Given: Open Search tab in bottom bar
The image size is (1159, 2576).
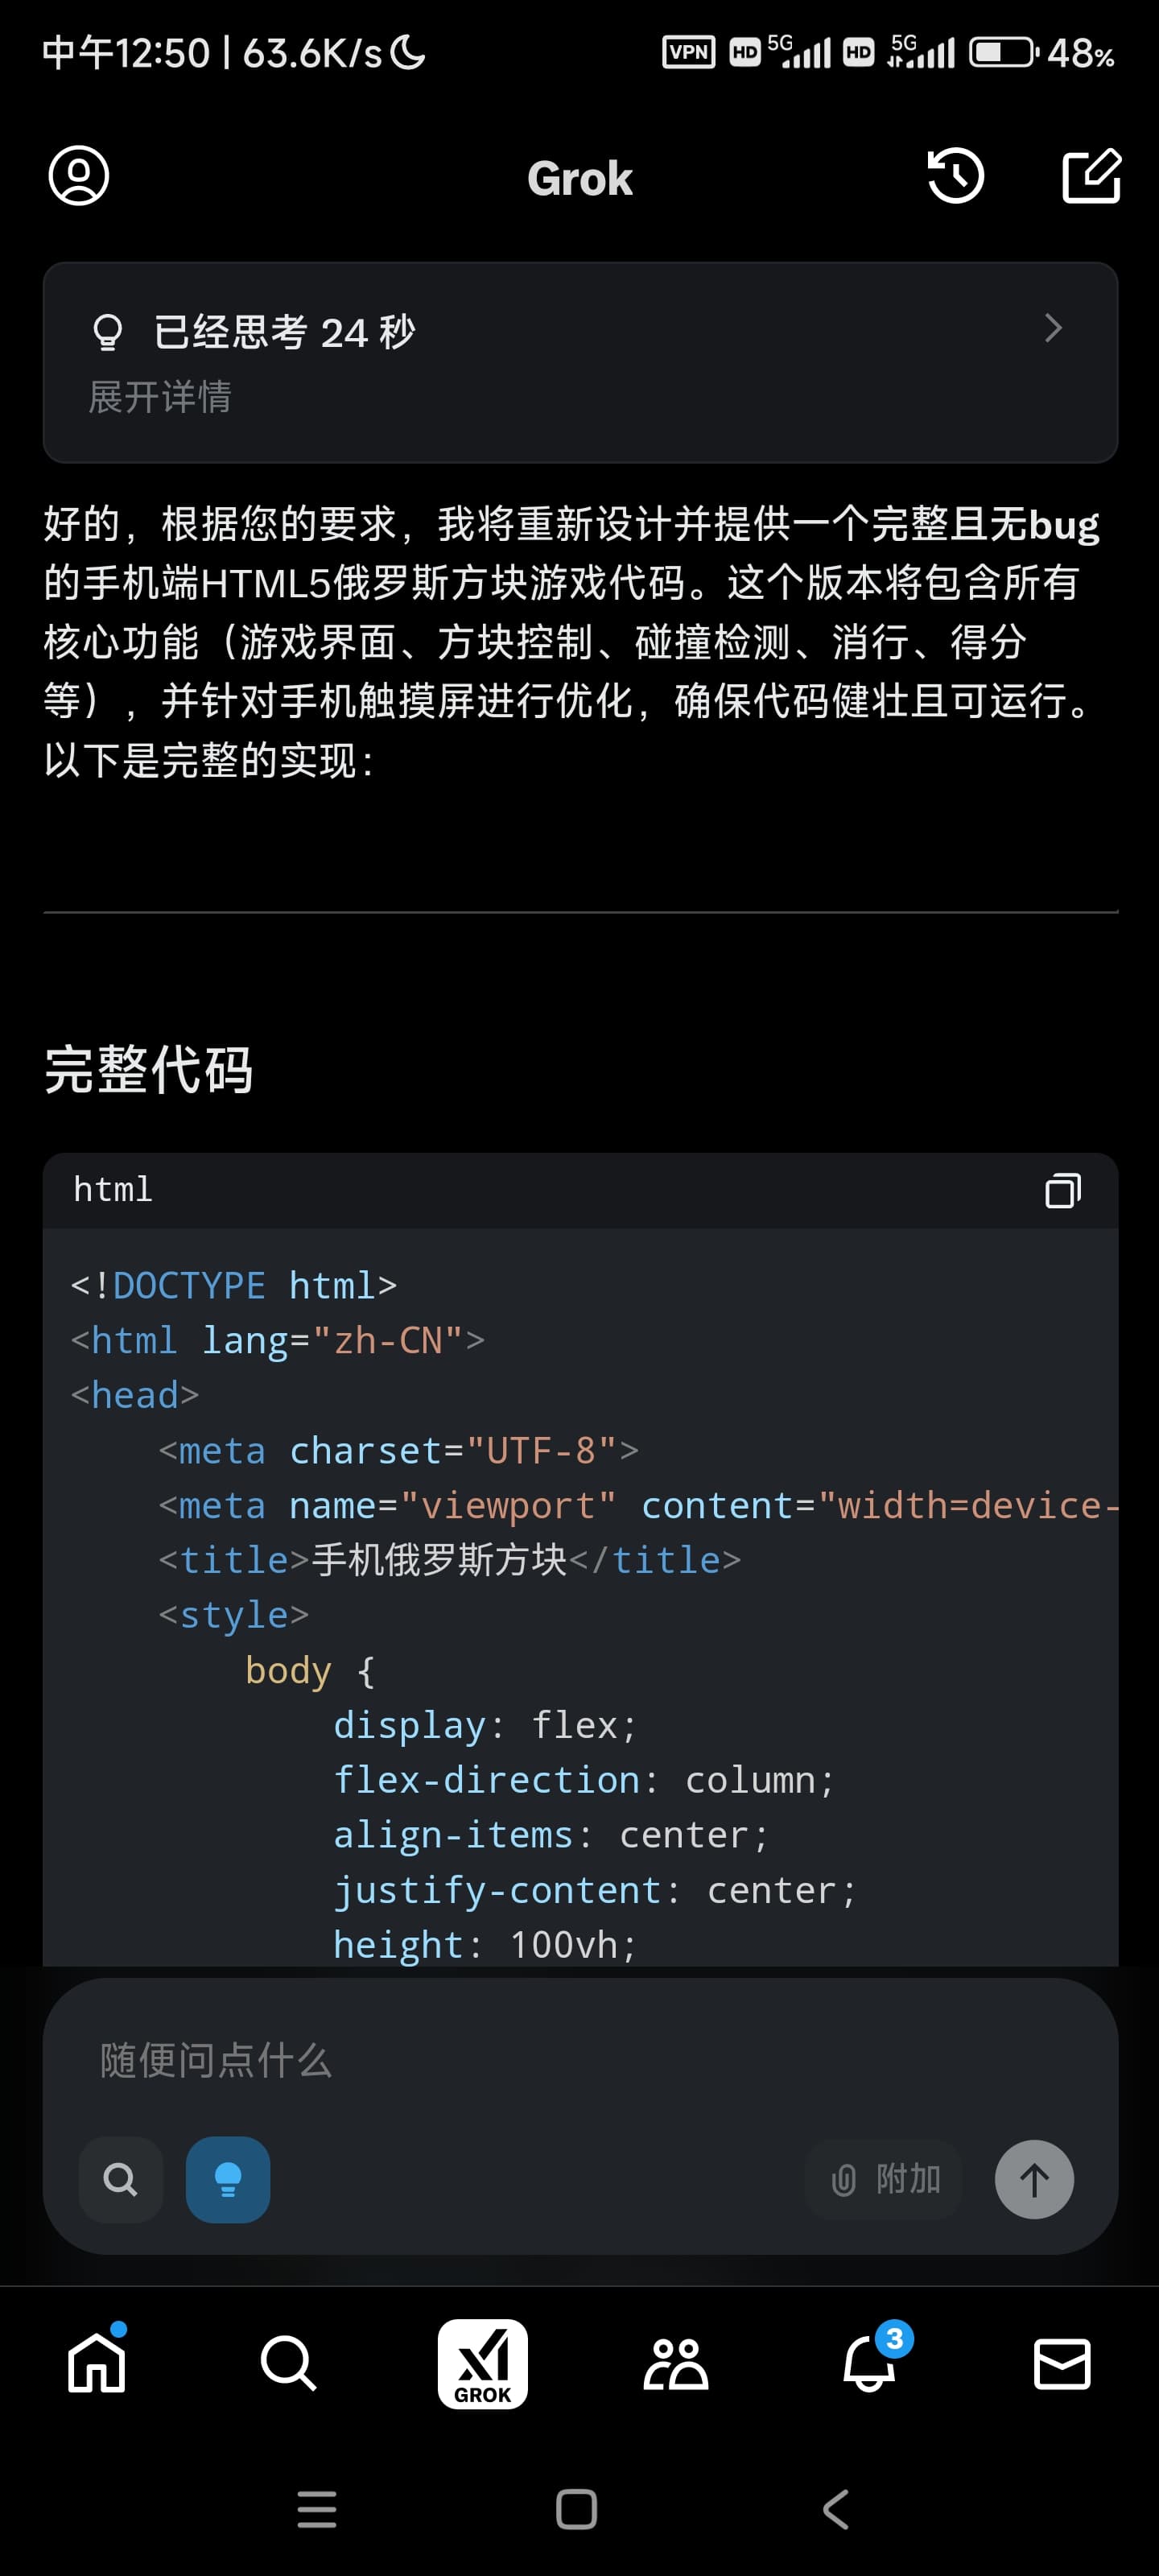Looking at the screenshot, I should coord(288,2364).
